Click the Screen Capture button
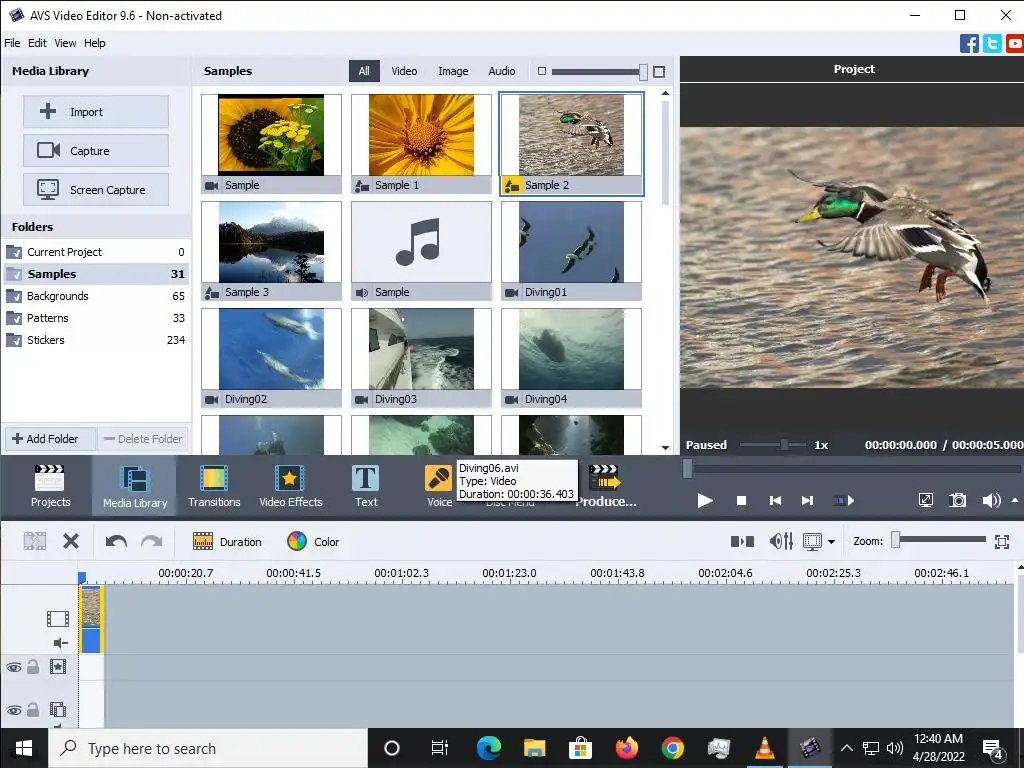Viewport: 1024px width, 768px height. tap(96, 190)
